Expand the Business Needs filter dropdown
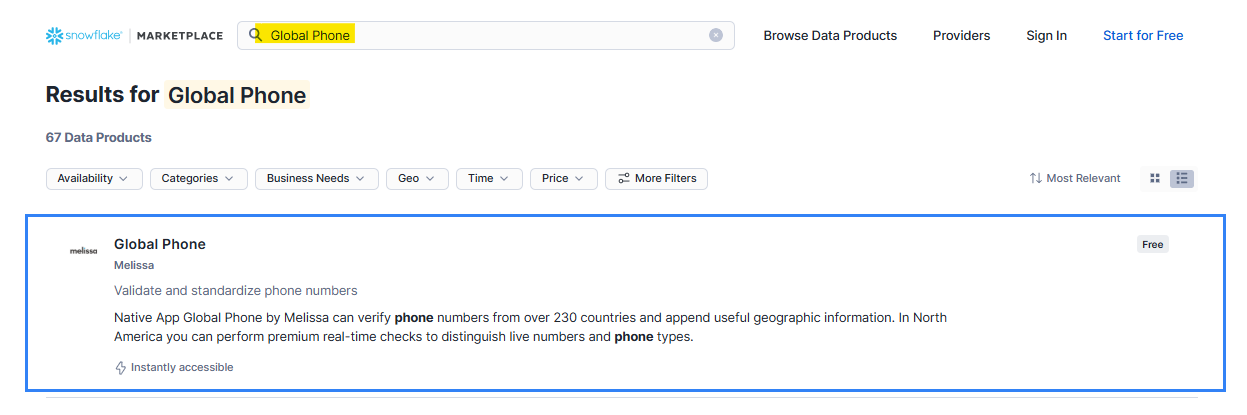The height and width of the screenshot is (415, 1247). point(317,178)
